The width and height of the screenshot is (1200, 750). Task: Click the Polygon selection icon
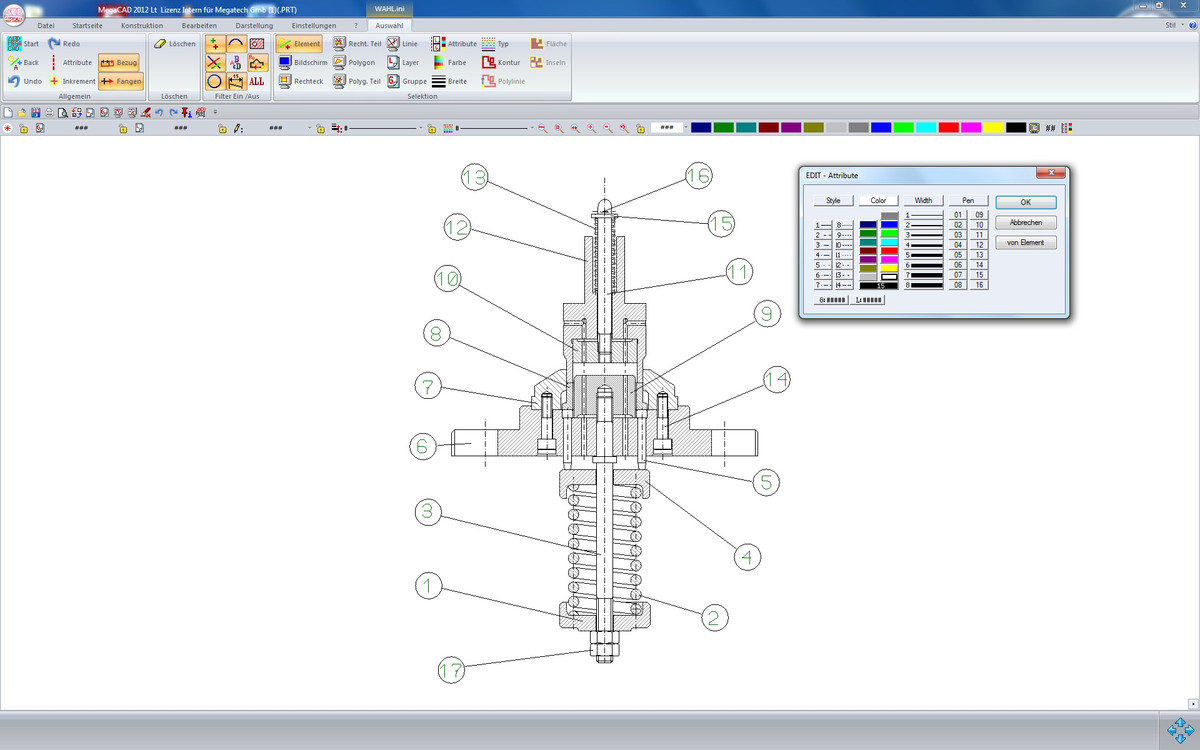click(340, 62)
